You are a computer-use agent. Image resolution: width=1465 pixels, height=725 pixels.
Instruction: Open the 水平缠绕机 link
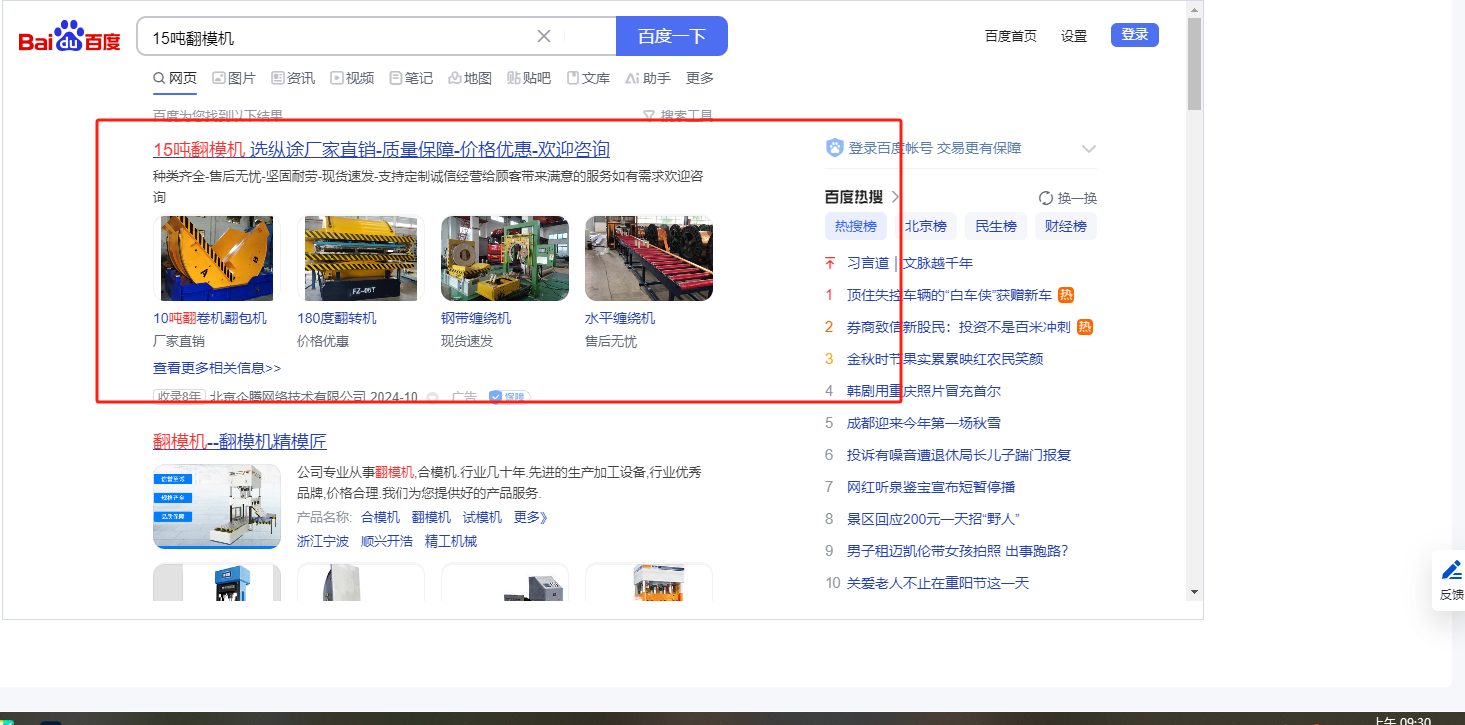(x=620, y=318)
